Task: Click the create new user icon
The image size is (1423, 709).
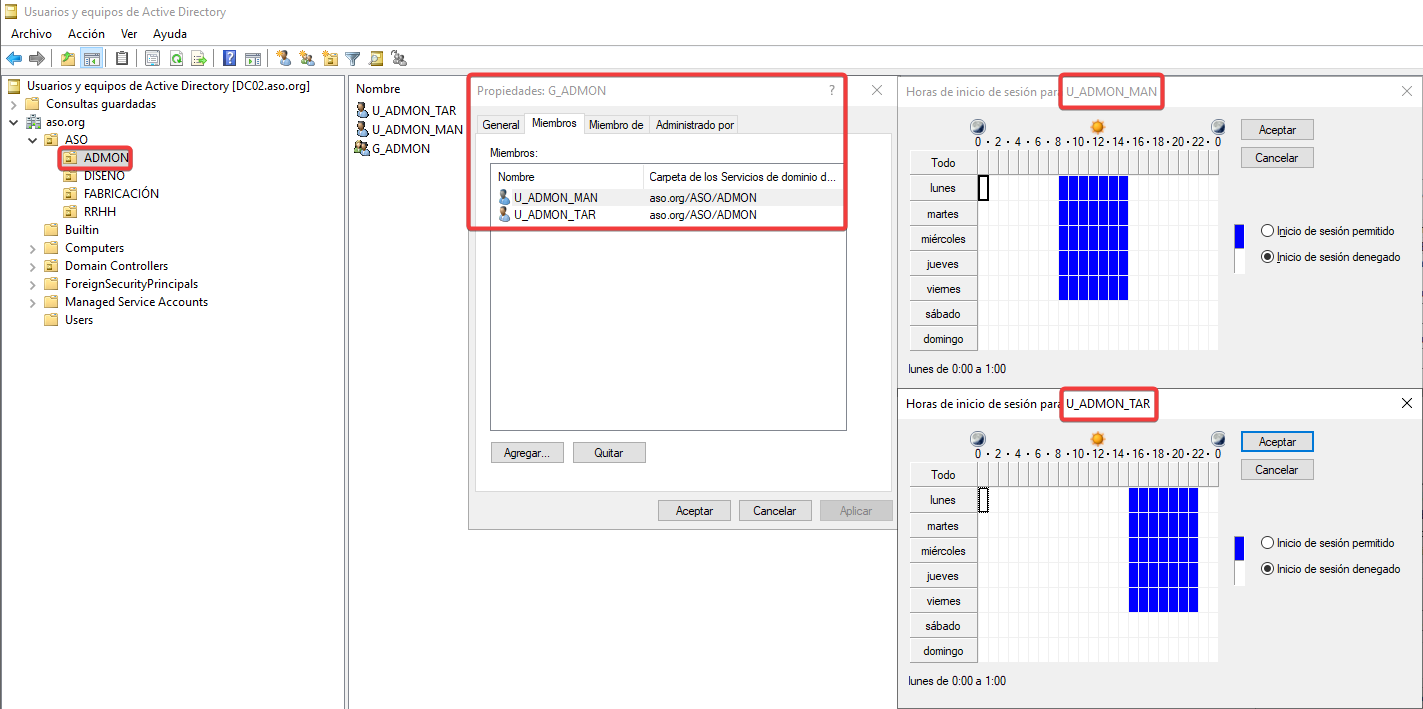Action: click(284, 59)
